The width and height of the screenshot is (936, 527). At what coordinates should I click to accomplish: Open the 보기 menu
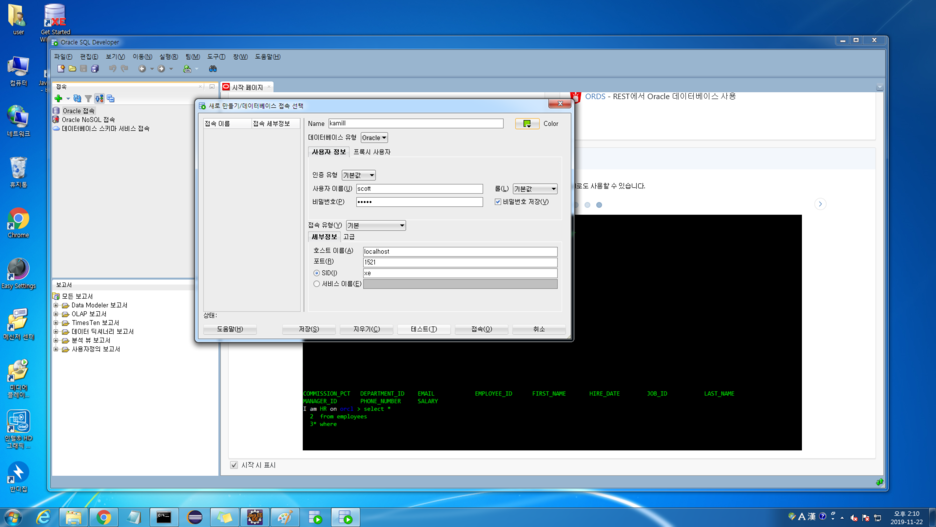tap(115, 57)
